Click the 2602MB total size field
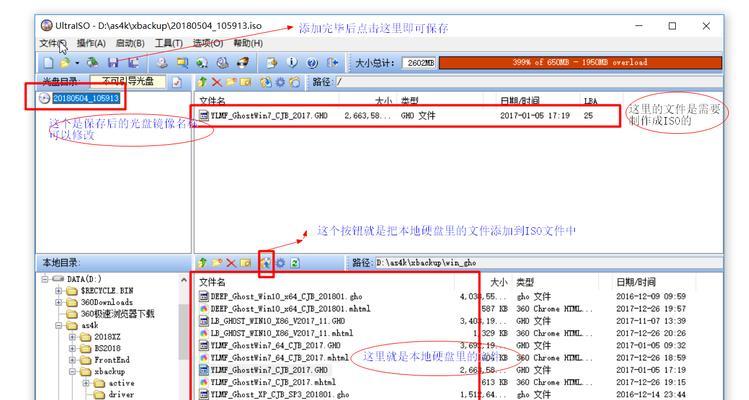749x400 pixels. click(419, 63)
